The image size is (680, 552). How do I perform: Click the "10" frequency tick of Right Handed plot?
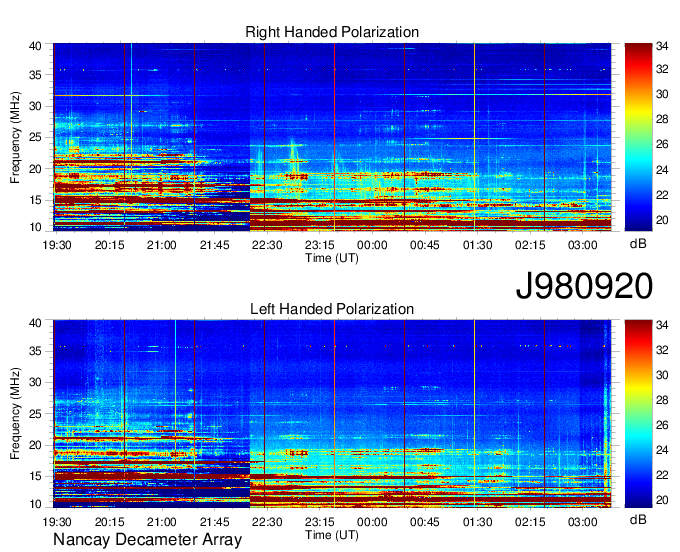[x=35, y=227]
